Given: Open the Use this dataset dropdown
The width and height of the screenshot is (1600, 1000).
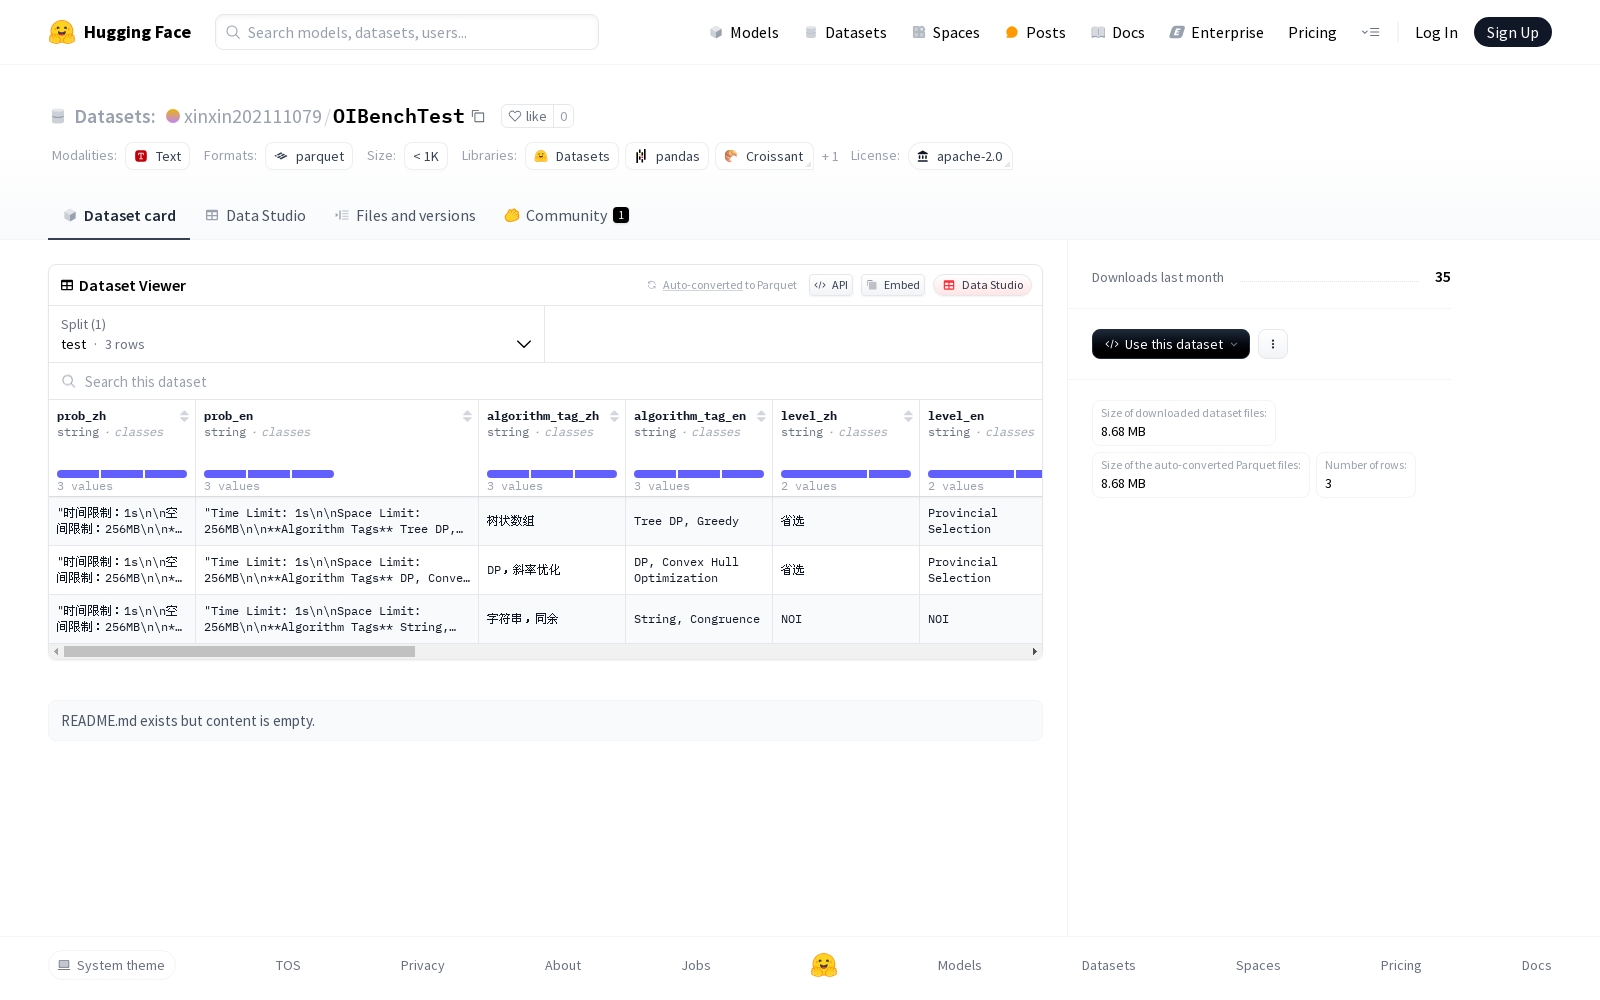Looking at the screenshot, I should pos(1171,344).
